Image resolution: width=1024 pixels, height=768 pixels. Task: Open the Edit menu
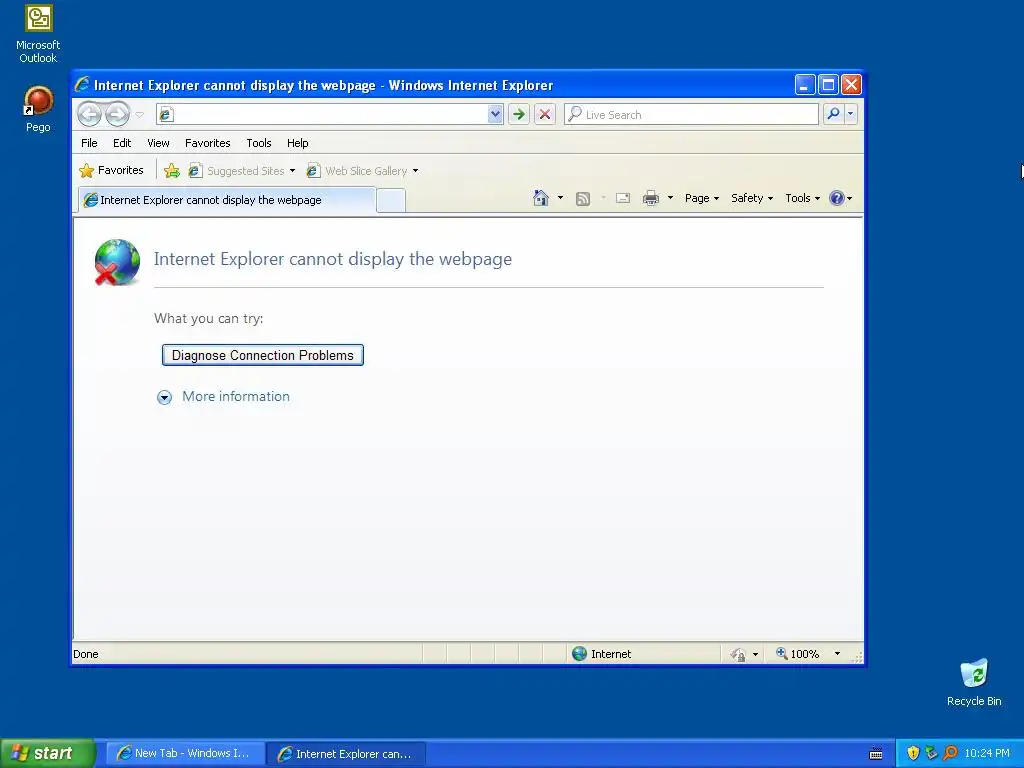click(121, 143)
